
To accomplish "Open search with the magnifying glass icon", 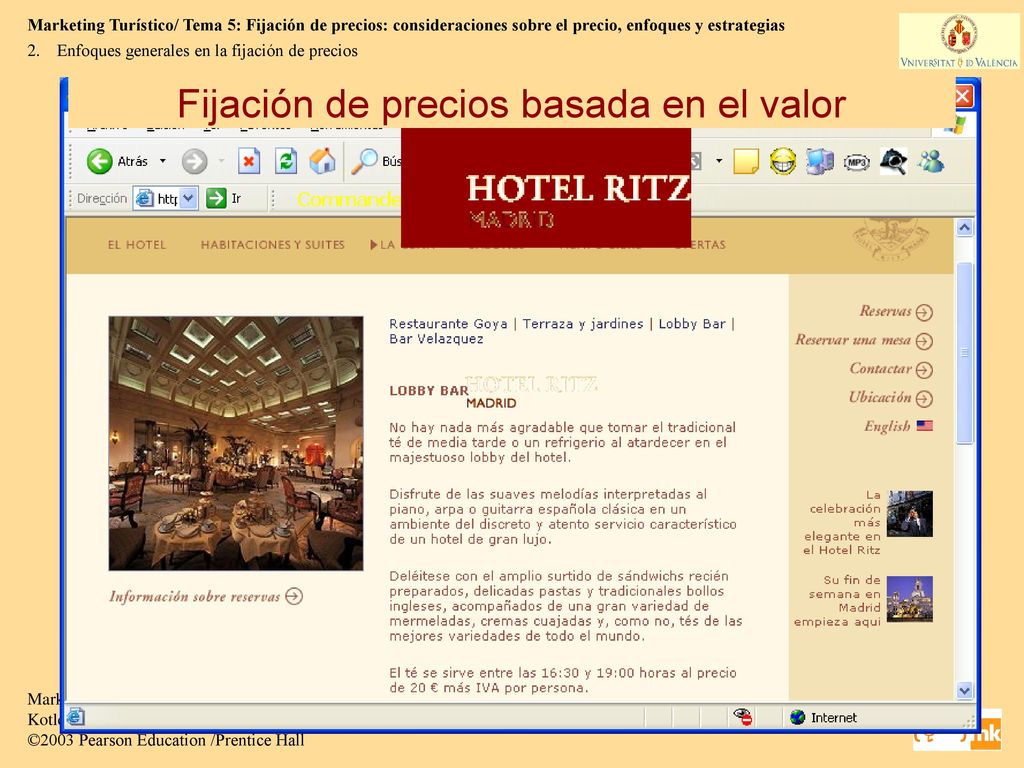I will 364,161.
